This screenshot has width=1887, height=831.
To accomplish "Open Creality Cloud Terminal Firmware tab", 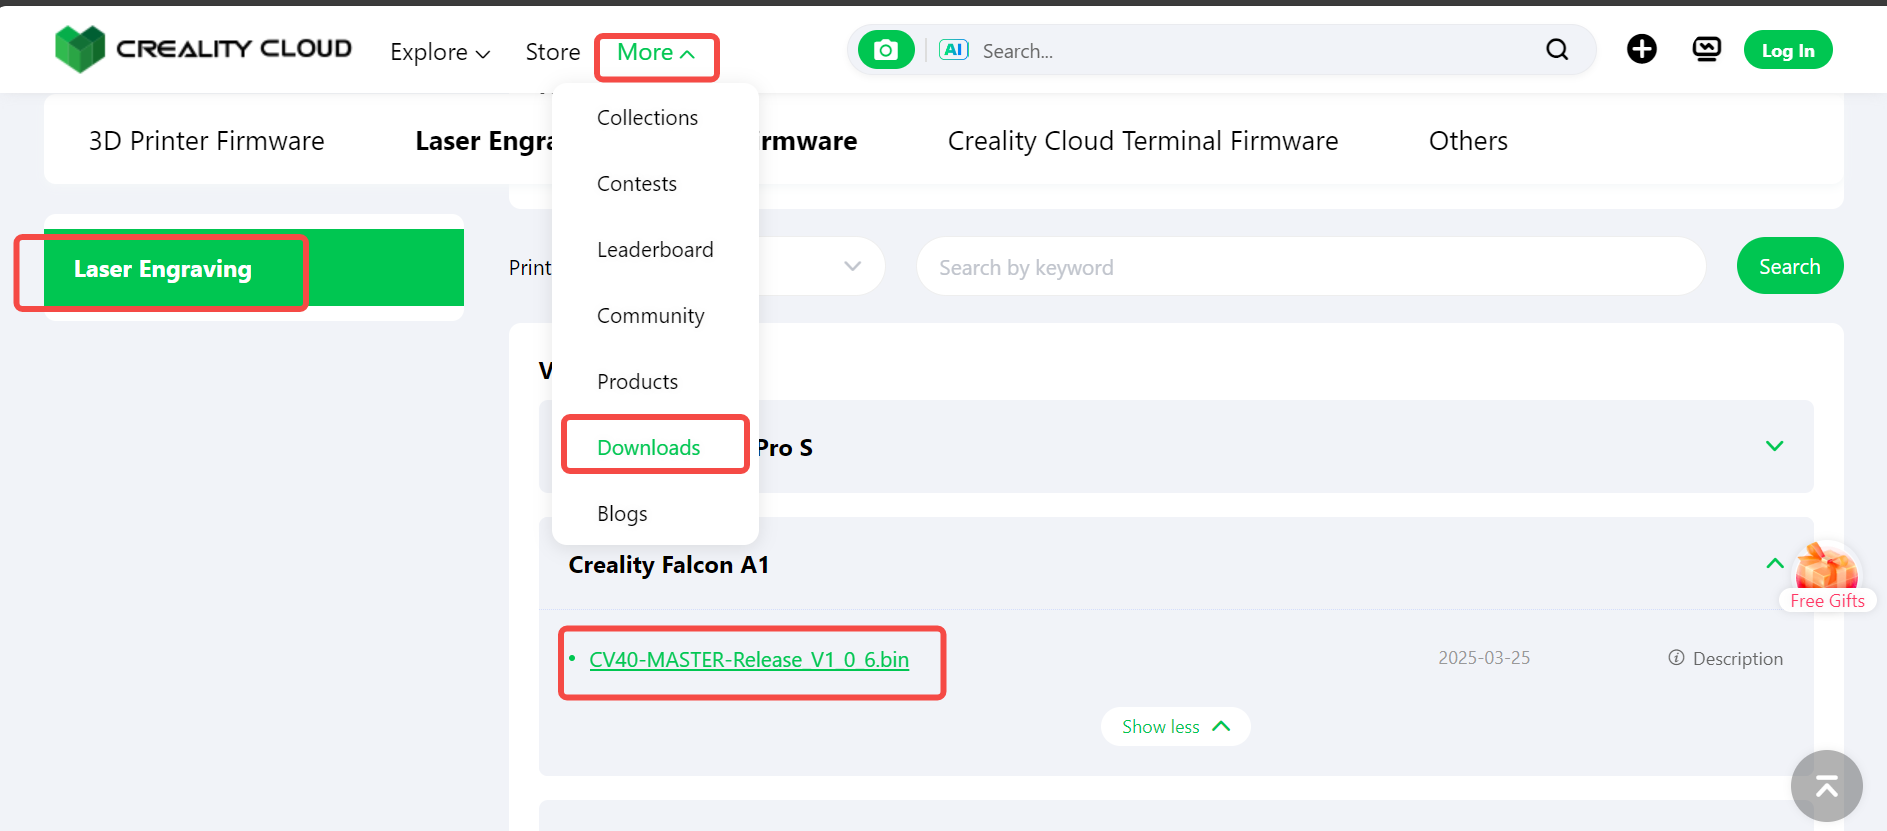I will (1143, 141).
